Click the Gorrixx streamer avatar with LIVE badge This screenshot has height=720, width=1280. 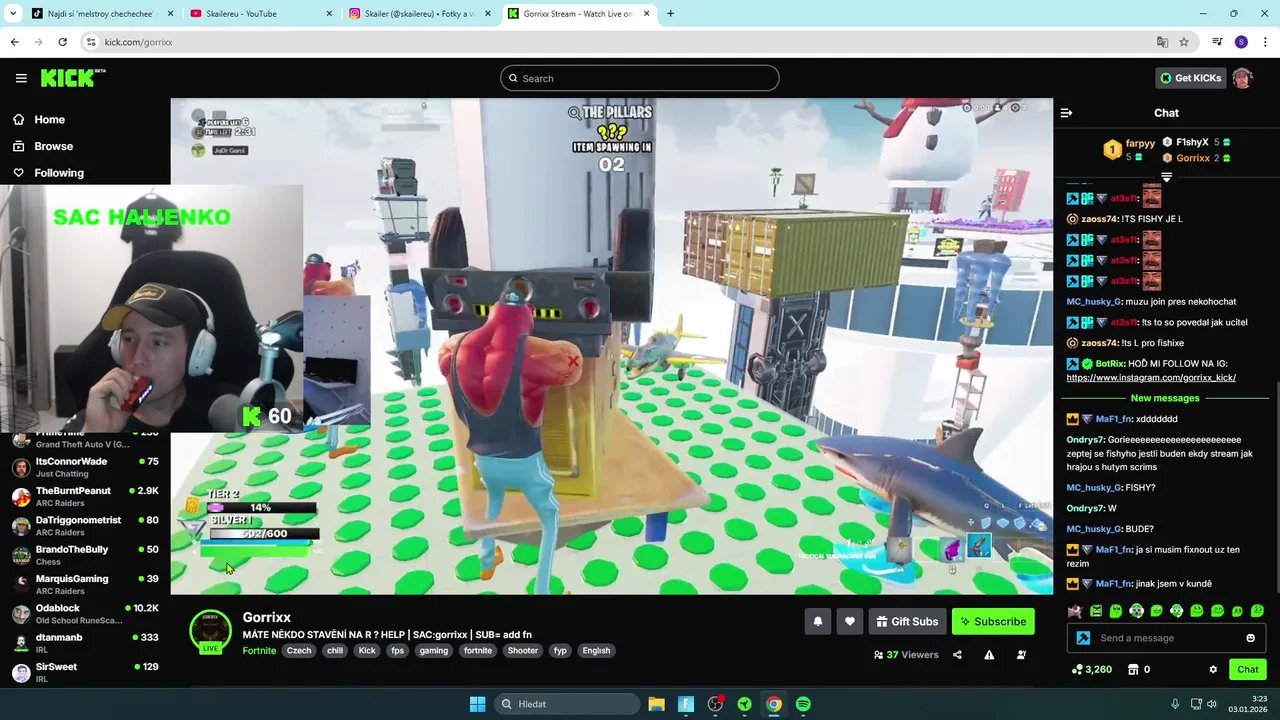(210, 632)
